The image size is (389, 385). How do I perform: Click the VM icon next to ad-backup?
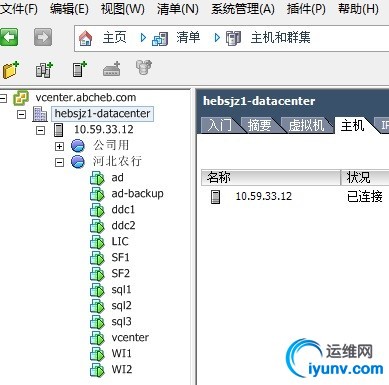tap(97, 194)
